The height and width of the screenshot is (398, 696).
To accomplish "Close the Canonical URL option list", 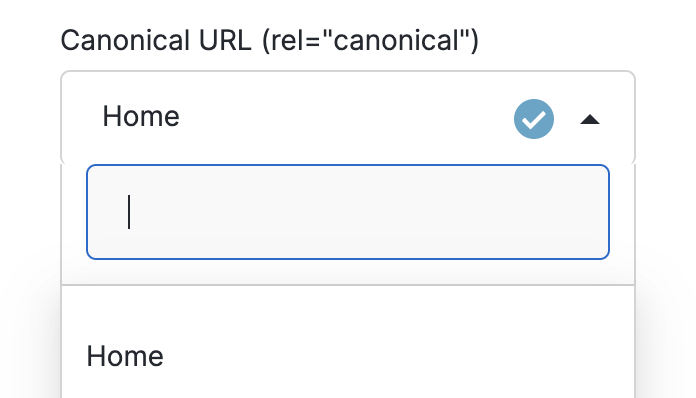I will point(590,119).
